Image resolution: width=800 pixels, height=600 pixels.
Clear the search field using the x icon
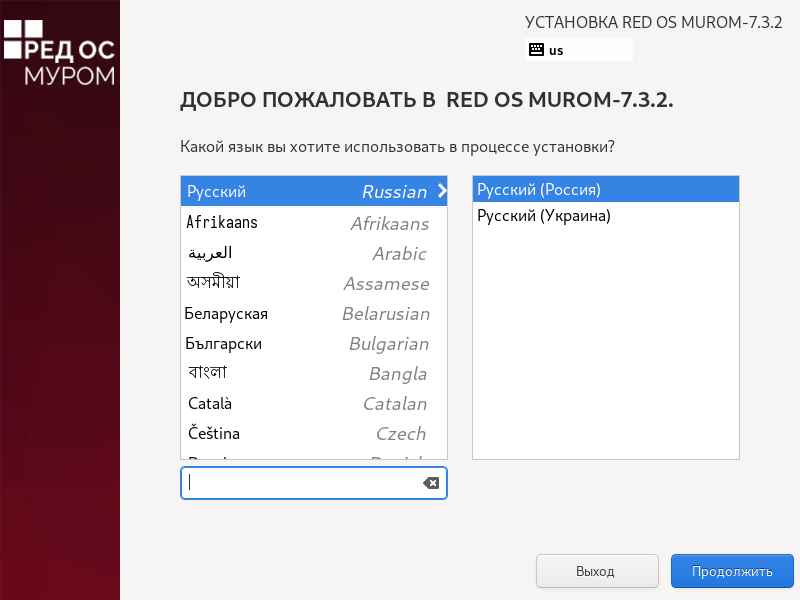(x=431, y=483)
